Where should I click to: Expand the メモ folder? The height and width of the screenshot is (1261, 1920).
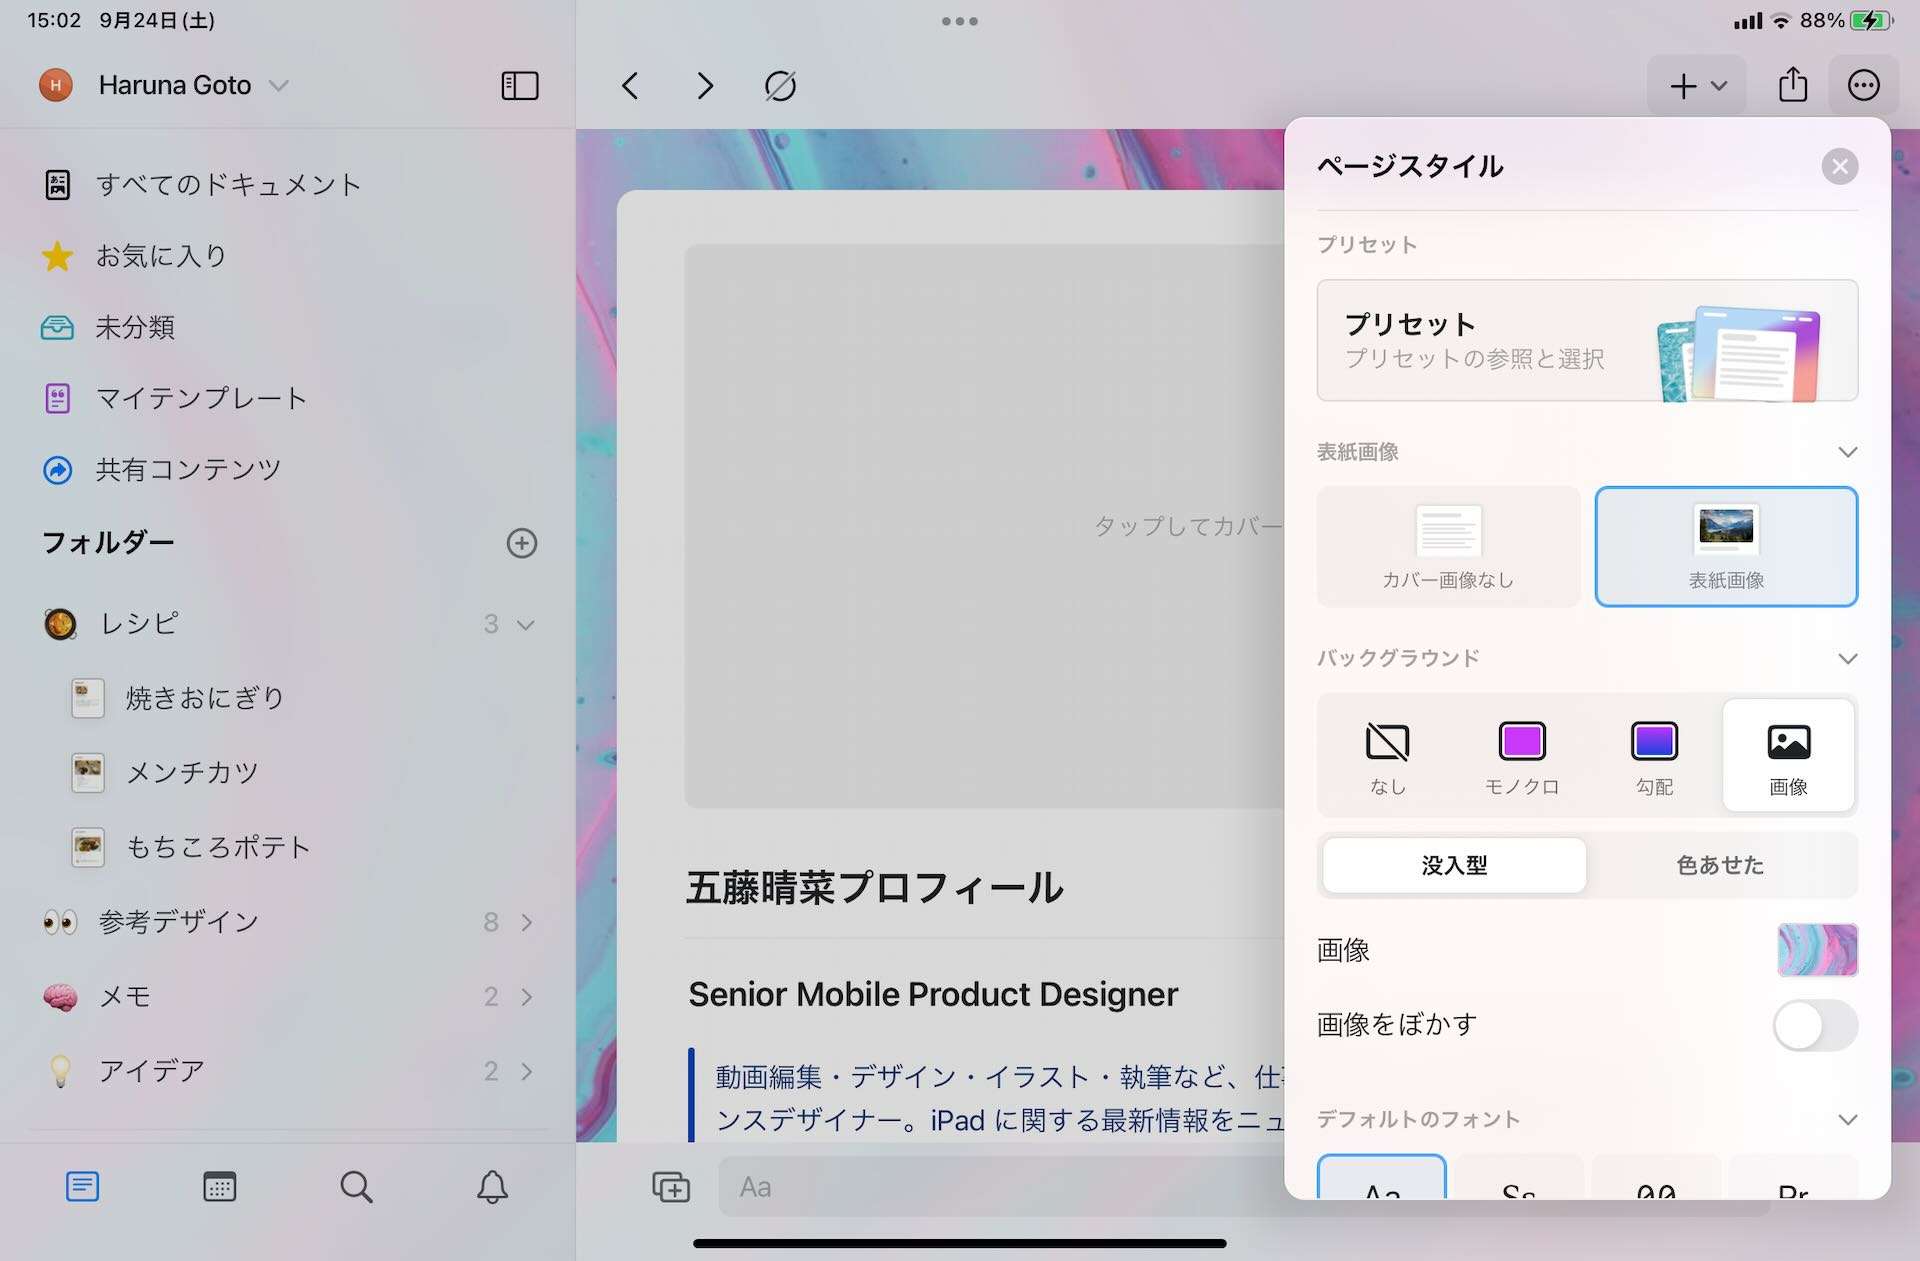click(526, 997)
